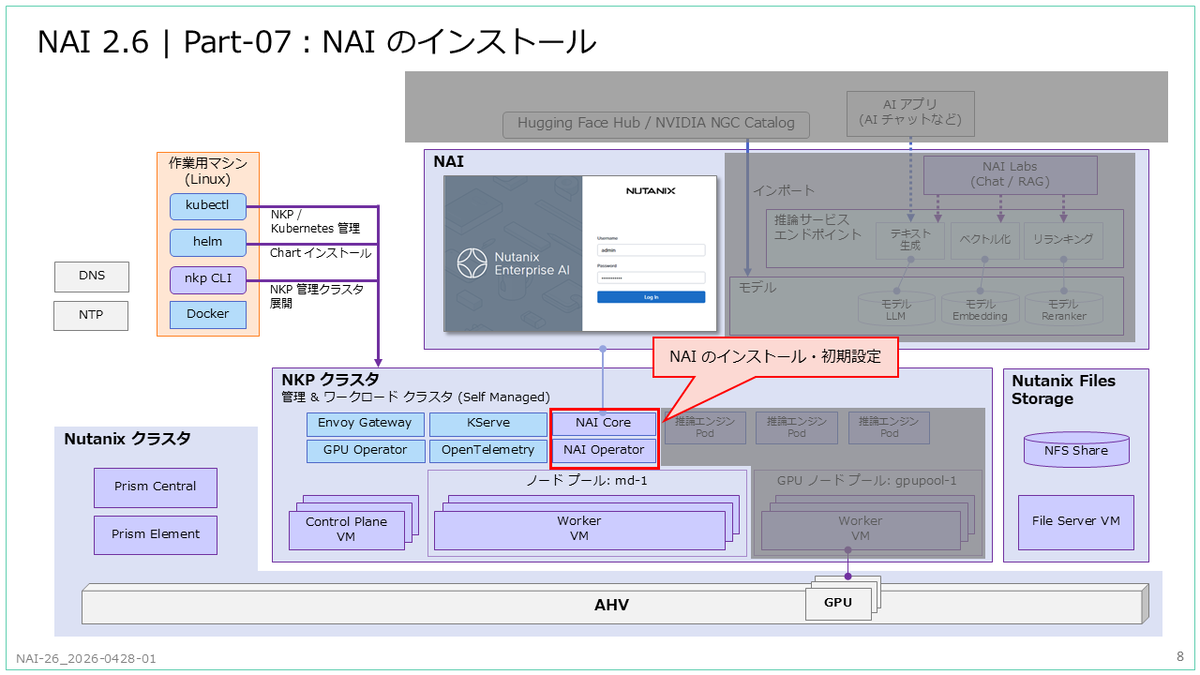
Task: Click the GPU Operator component
Action: [365, 450]
